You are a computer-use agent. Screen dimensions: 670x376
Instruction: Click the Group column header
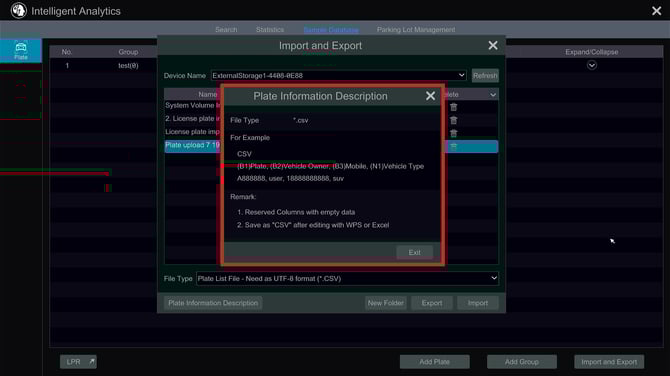(128, 52)
